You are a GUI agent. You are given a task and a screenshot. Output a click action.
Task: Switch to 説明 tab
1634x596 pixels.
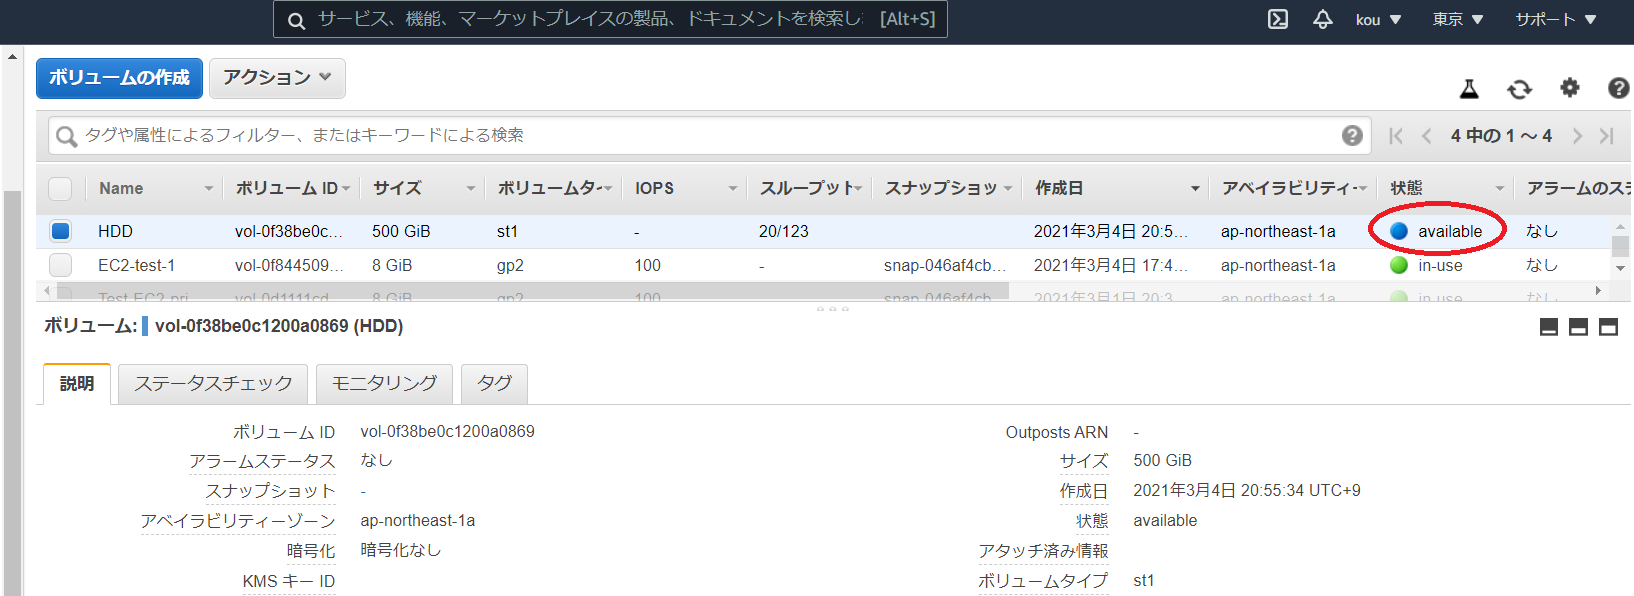point(77,384)
